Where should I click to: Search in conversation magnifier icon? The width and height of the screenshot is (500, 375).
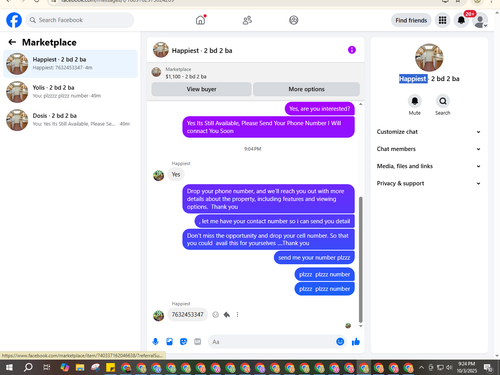click(x=443, y=101)
